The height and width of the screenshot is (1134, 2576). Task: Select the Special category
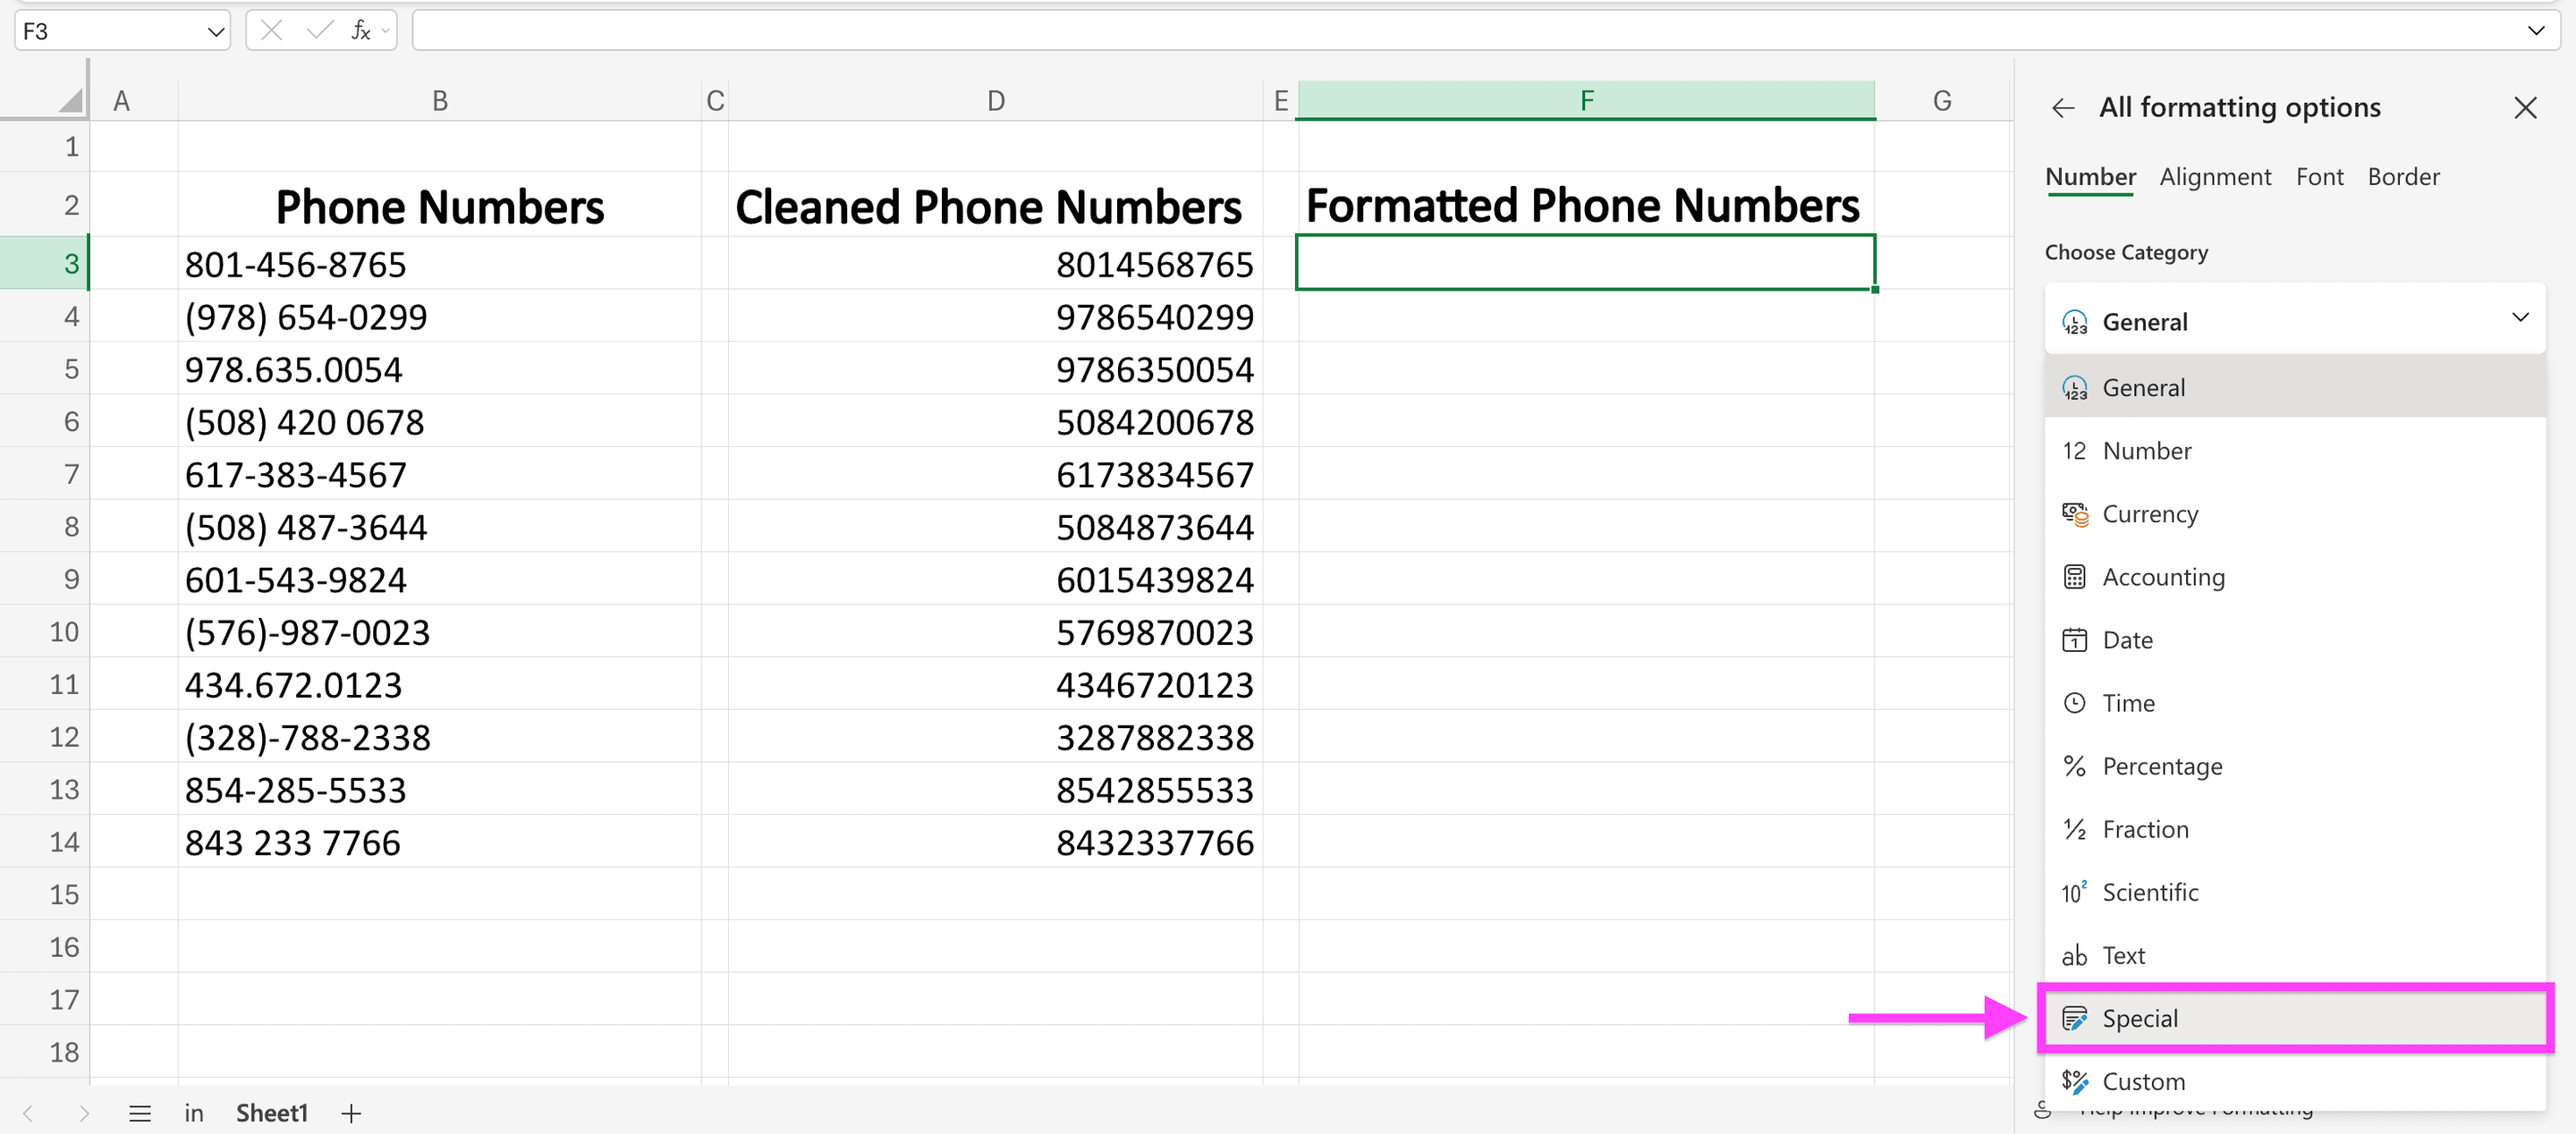pyautogui.click(x=2294, y=1017)
